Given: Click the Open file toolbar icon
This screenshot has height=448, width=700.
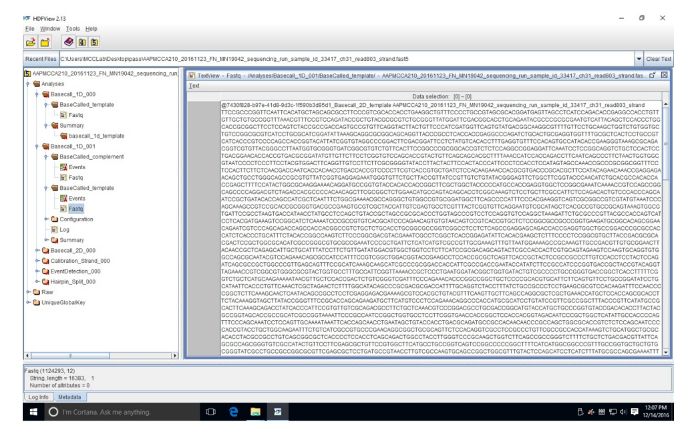Looking at the screenshot, I should pyautogui.click(x=30, y=42).
